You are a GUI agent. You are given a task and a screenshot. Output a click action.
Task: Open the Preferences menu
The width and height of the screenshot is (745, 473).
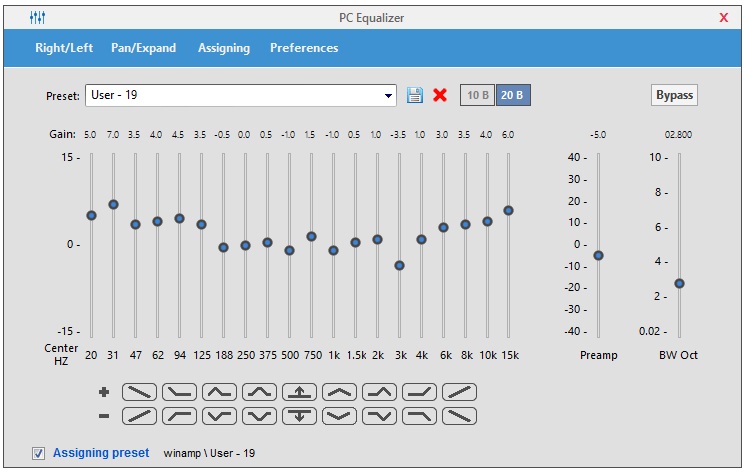[304, 48]
